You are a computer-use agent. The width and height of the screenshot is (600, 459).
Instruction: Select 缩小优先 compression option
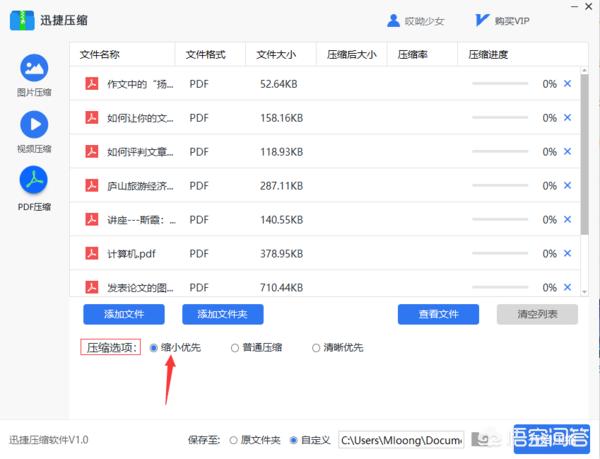coord(153,348)
